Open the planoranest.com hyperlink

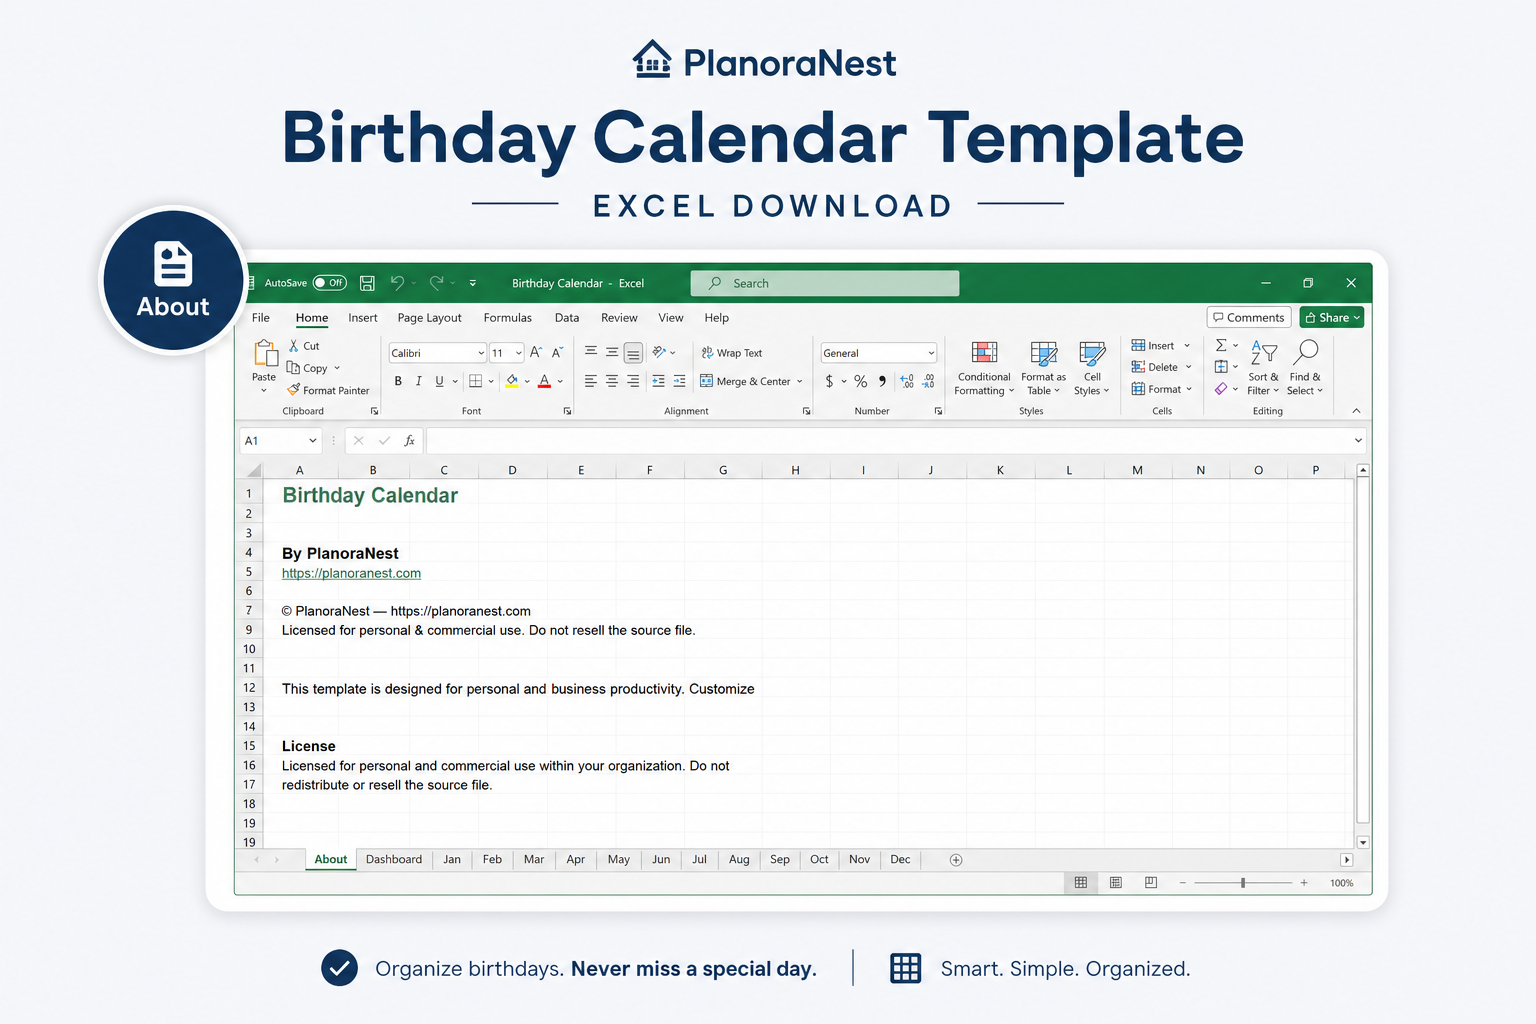click(x=351, y=573)
